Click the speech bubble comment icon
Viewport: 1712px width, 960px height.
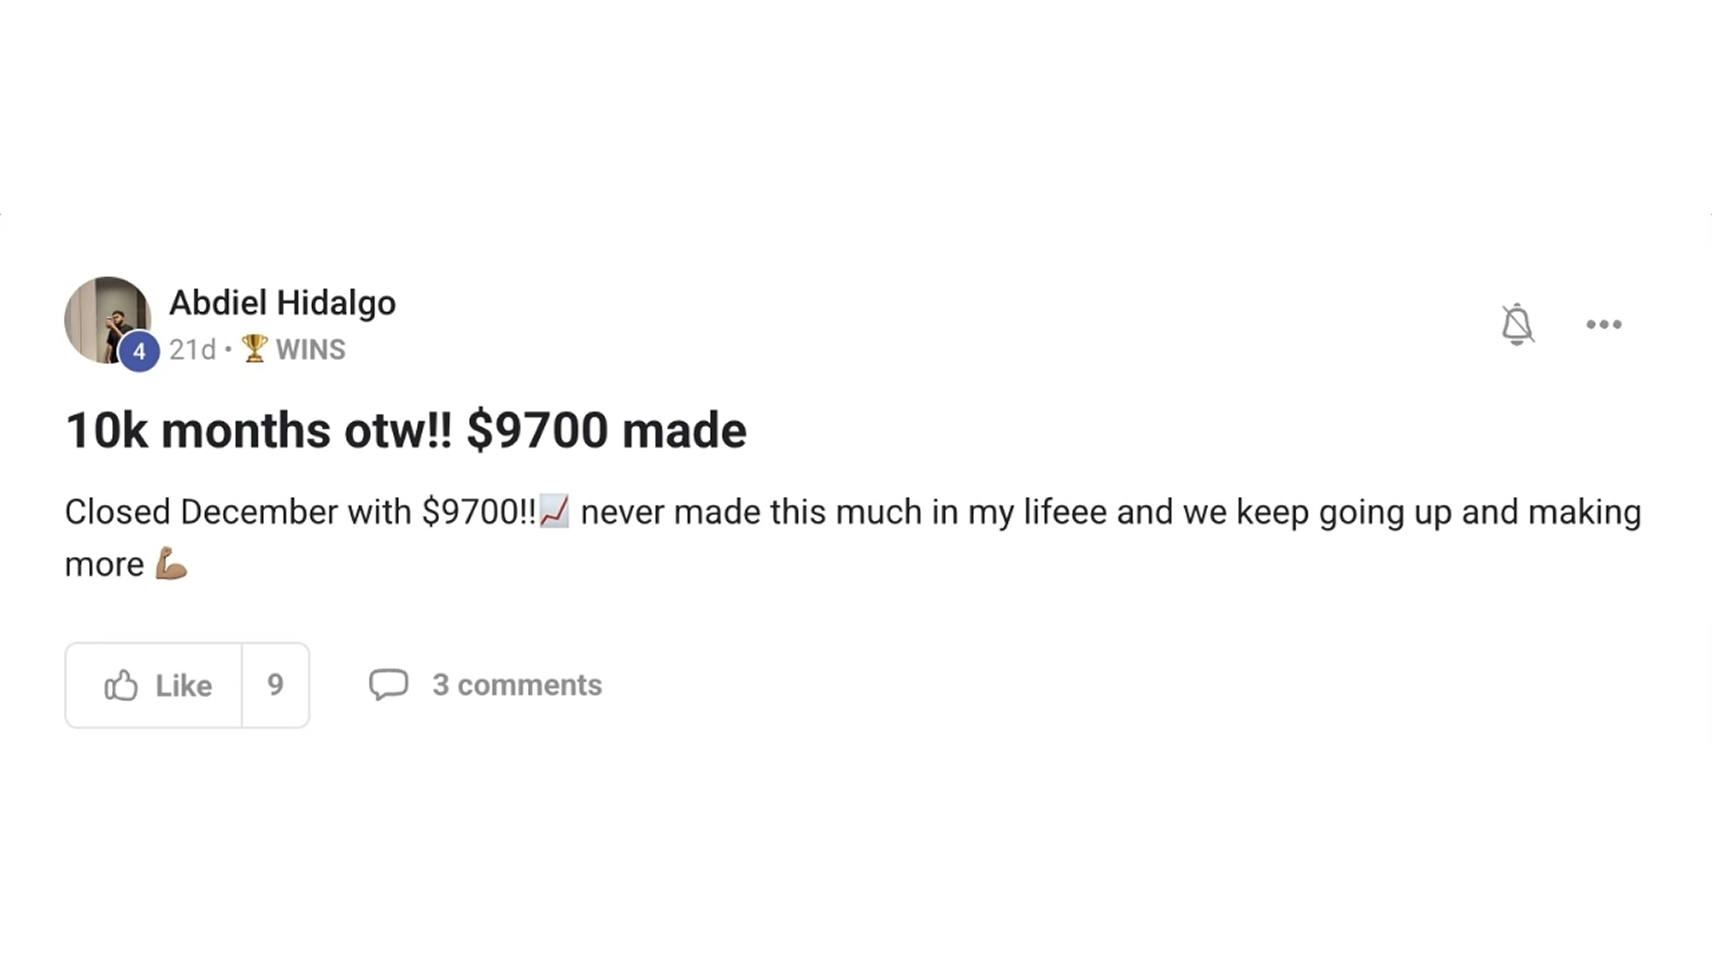(x=388, y=685)
